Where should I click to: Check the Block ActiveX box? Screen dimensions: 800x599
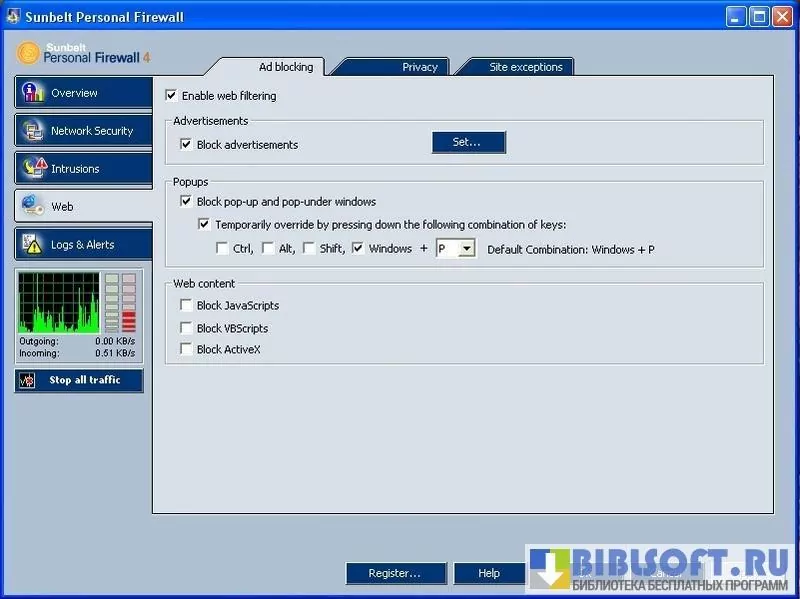pos(186,349)
